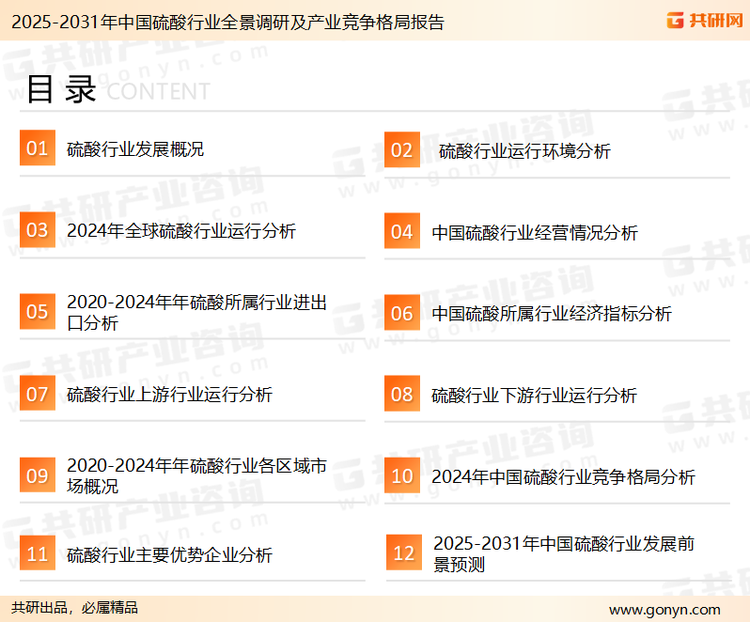Select chapter title 2020-2024年年硫酸所属行业进出口分析
Viewport: 750px width, 622px height.
(197, 312)
